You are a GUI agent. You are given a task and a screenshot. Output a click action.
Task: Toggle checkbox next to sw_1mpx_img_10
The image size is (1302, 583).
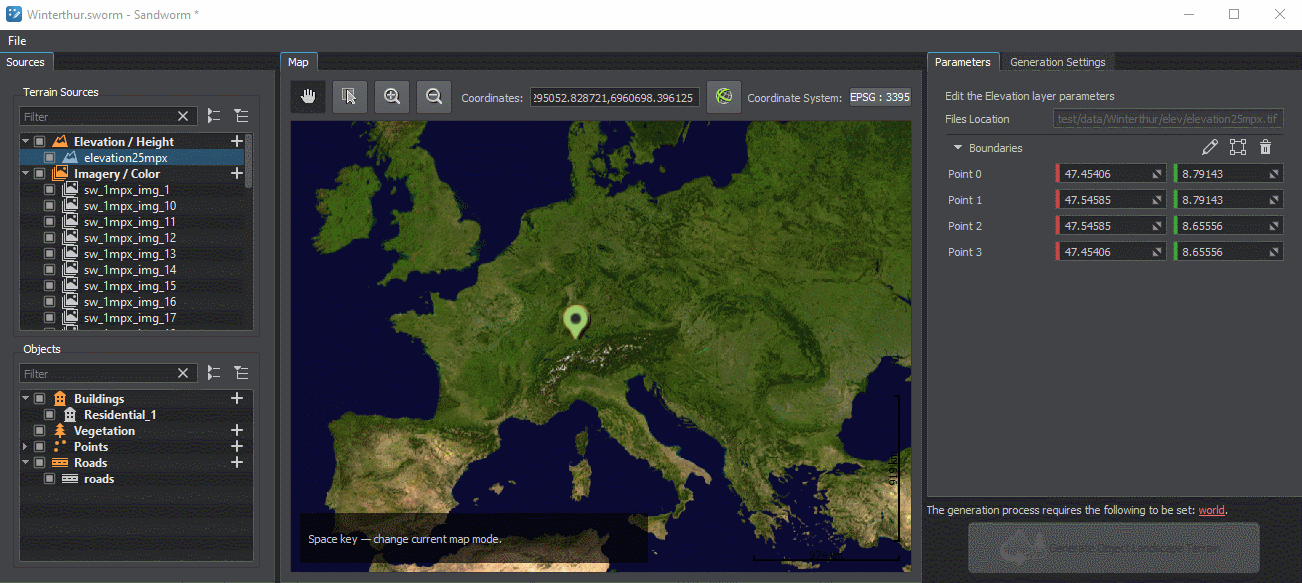[x=49, y=206]
